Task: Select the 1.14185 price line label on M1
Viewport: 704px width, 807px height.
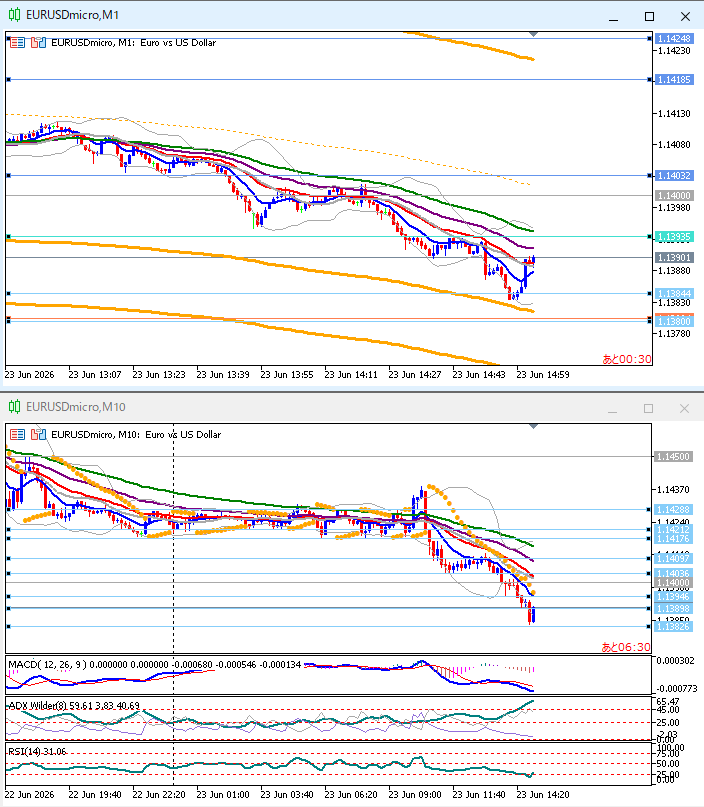Action: coord(674,80)
